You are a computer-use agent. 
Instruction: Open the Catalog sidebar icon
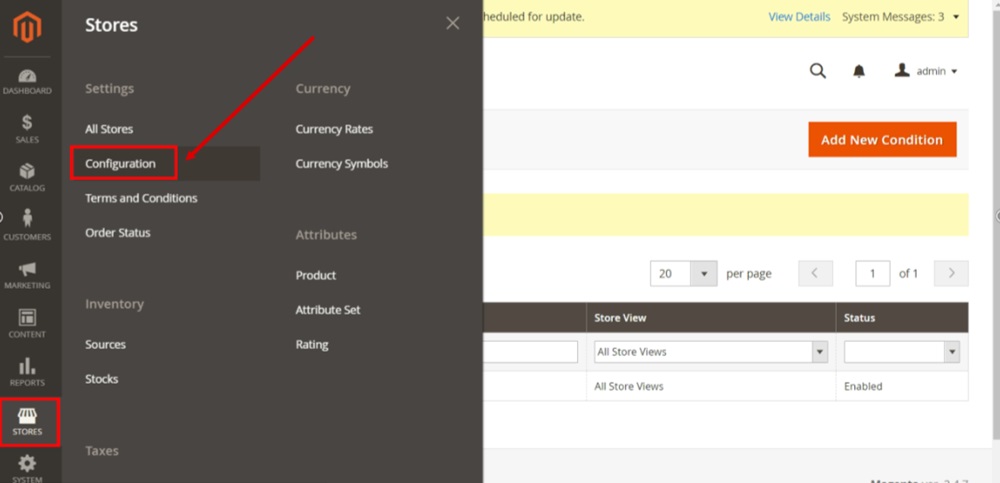(27, 177)
